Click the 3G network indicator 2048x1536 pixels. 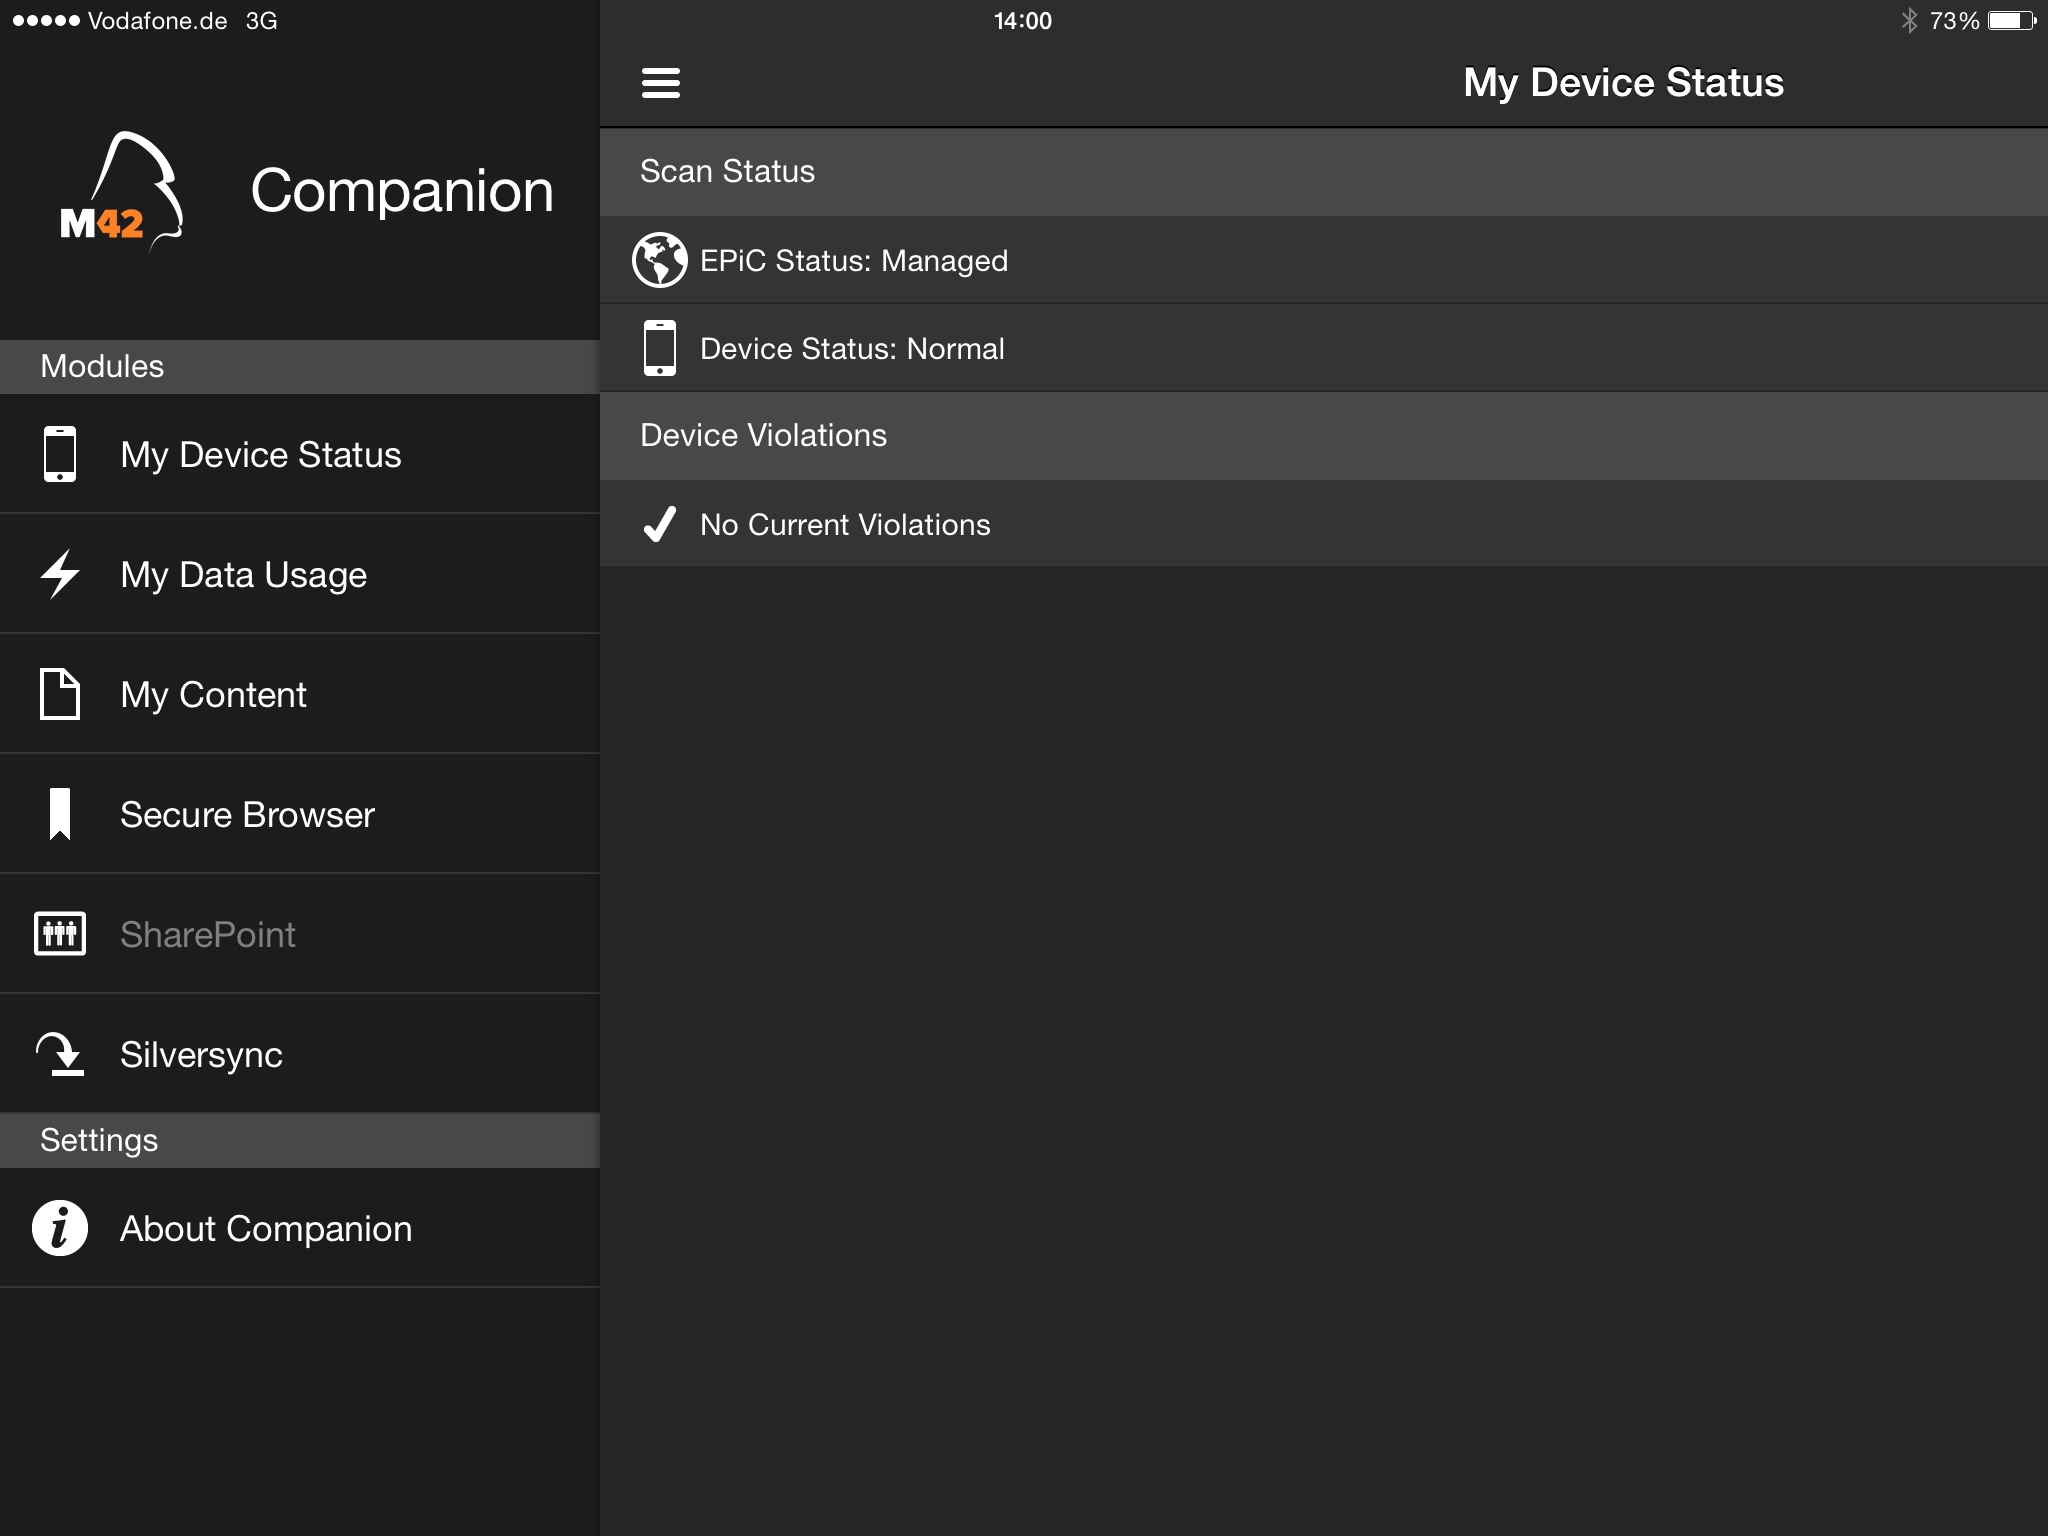pos(262,21)
